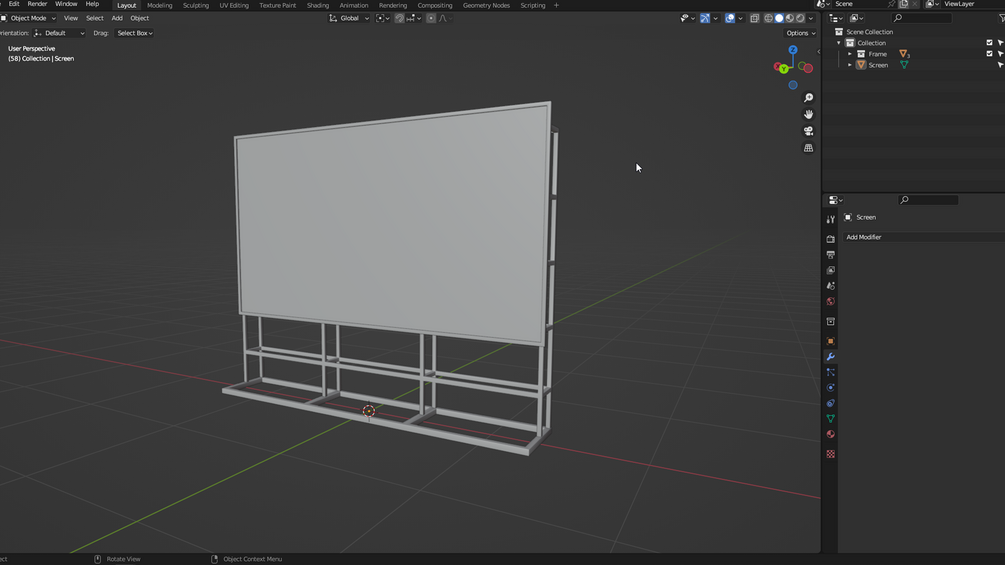
Task: Open the shading options dropdown arrow
Action: (811, 18)
